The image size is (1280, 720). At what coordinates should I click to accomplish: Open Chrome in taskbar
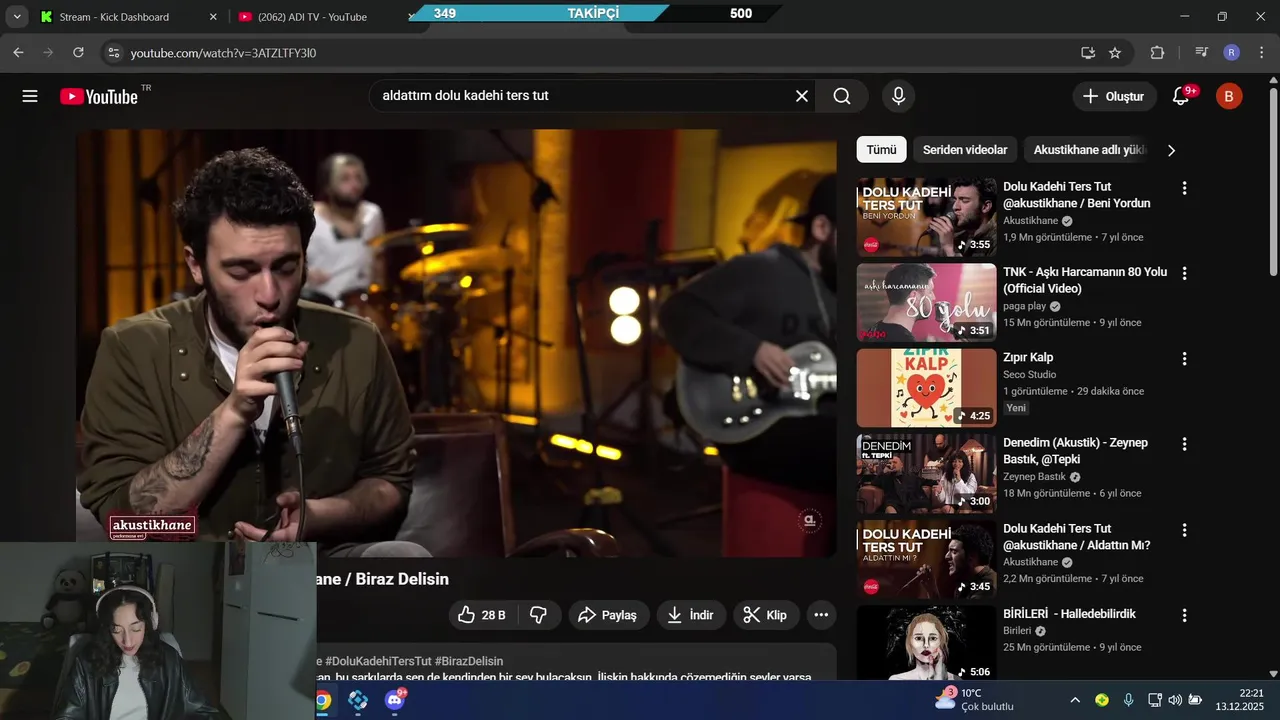pyautogui.click(x=323, y=700)
